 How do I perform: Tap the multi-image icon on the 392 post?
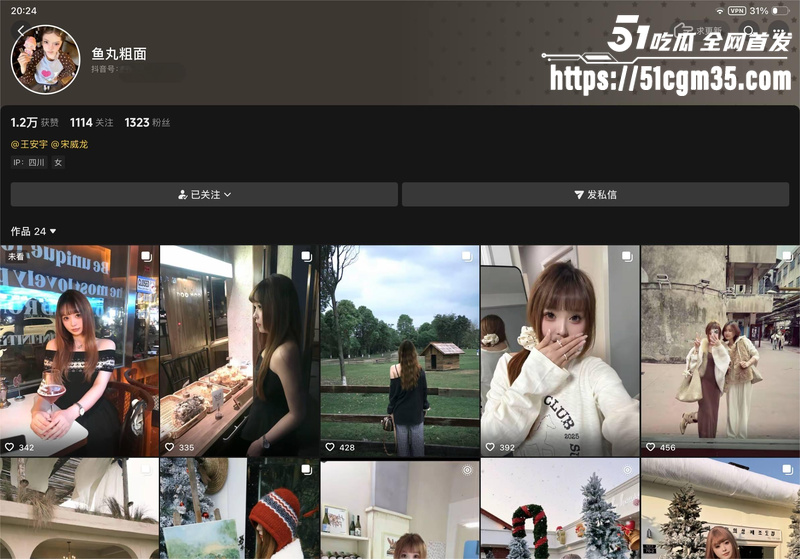click(627, 256)
